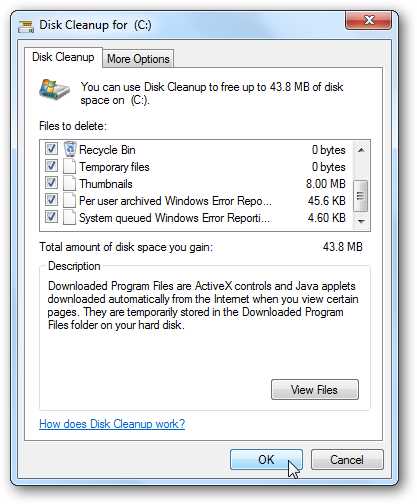Toggle Per user archived Windows Error checkbox

[x=51, y=200]
